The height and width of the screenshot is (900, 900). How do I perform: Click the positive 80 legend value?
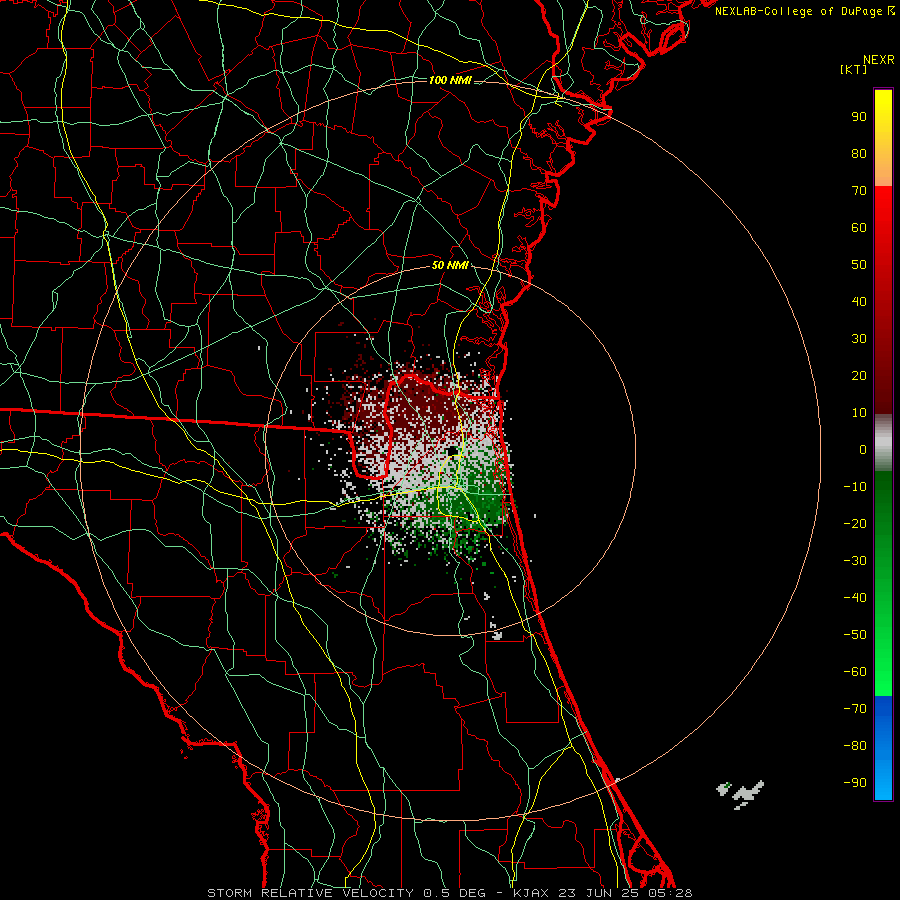[859, 154]
